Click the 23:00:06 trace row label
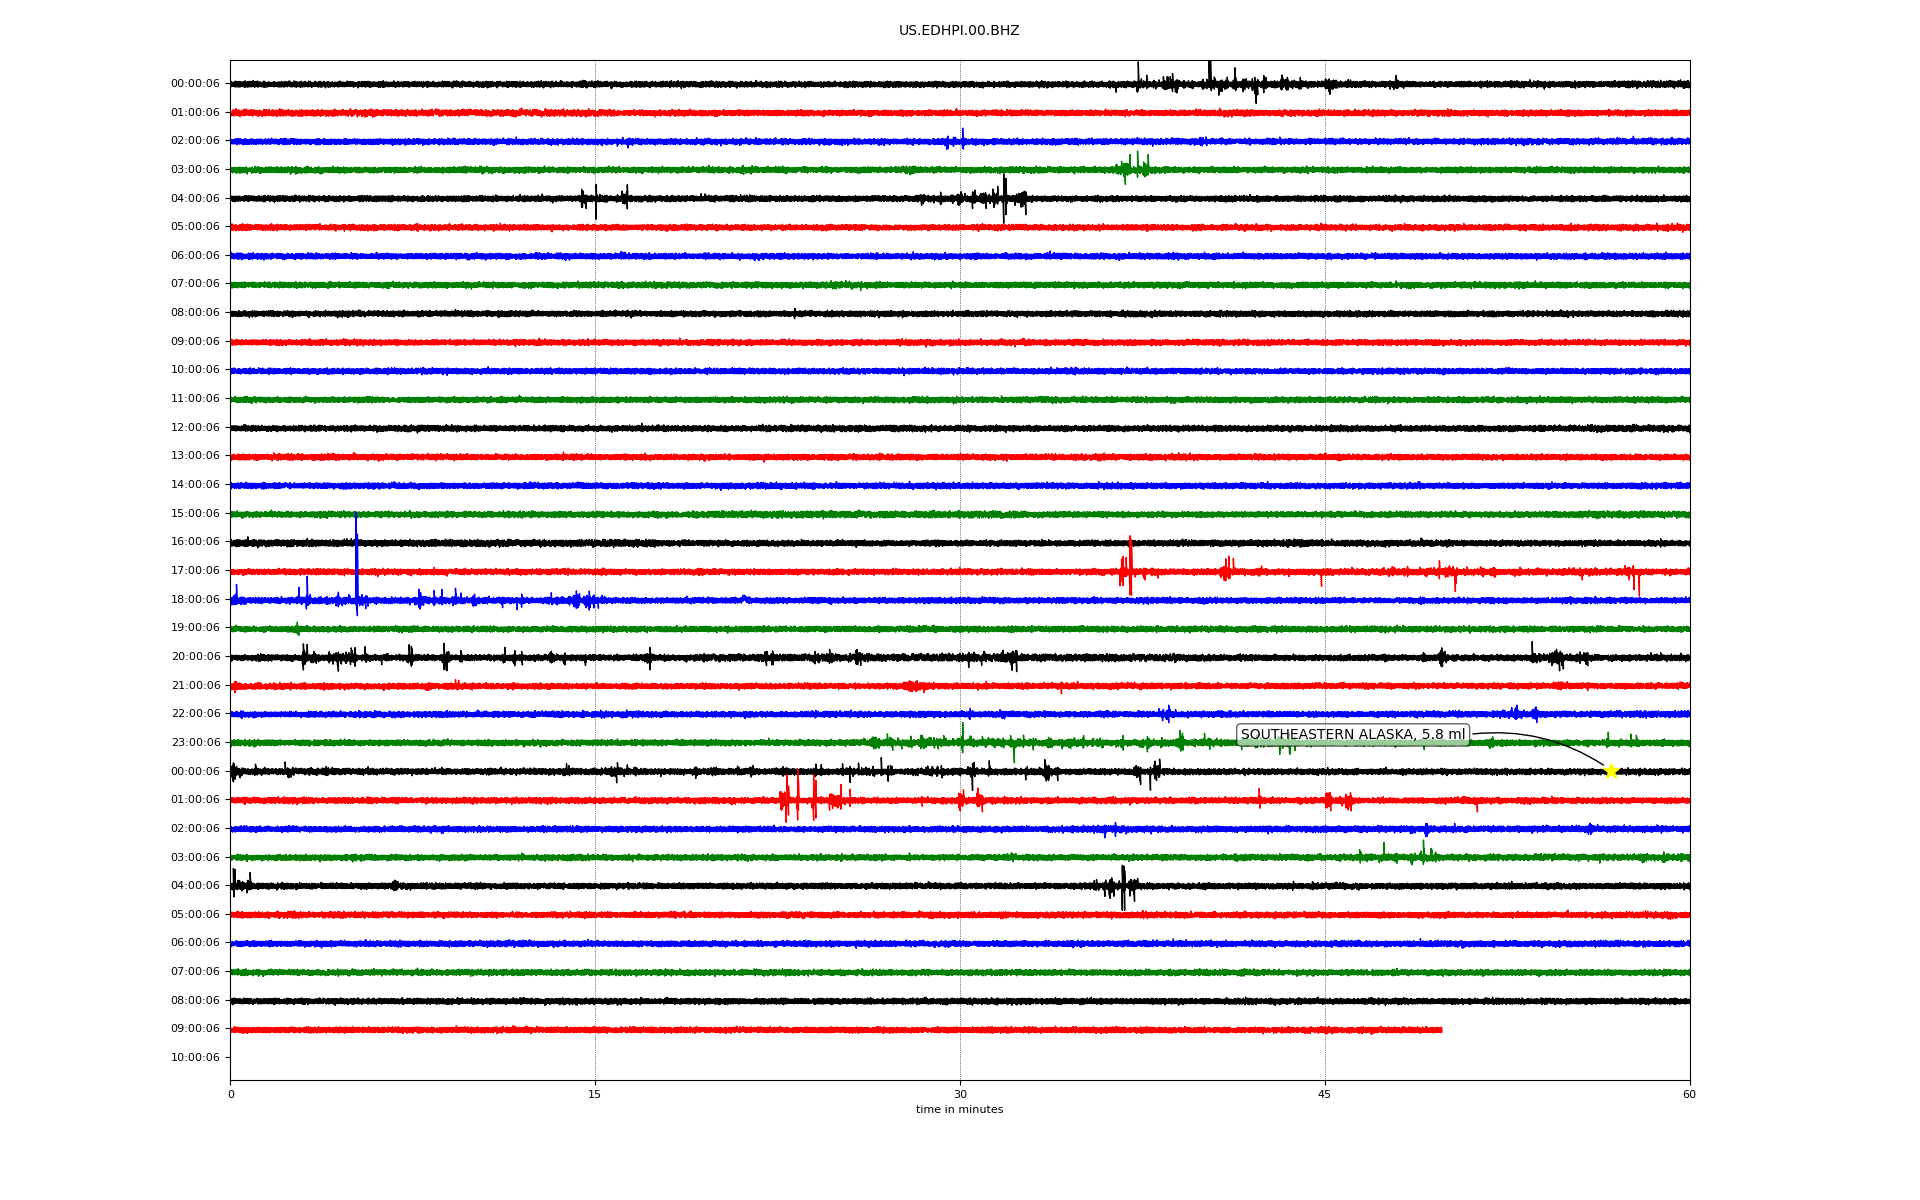The width and height of the screenshot is (1920, 1200). pos(195,743)
